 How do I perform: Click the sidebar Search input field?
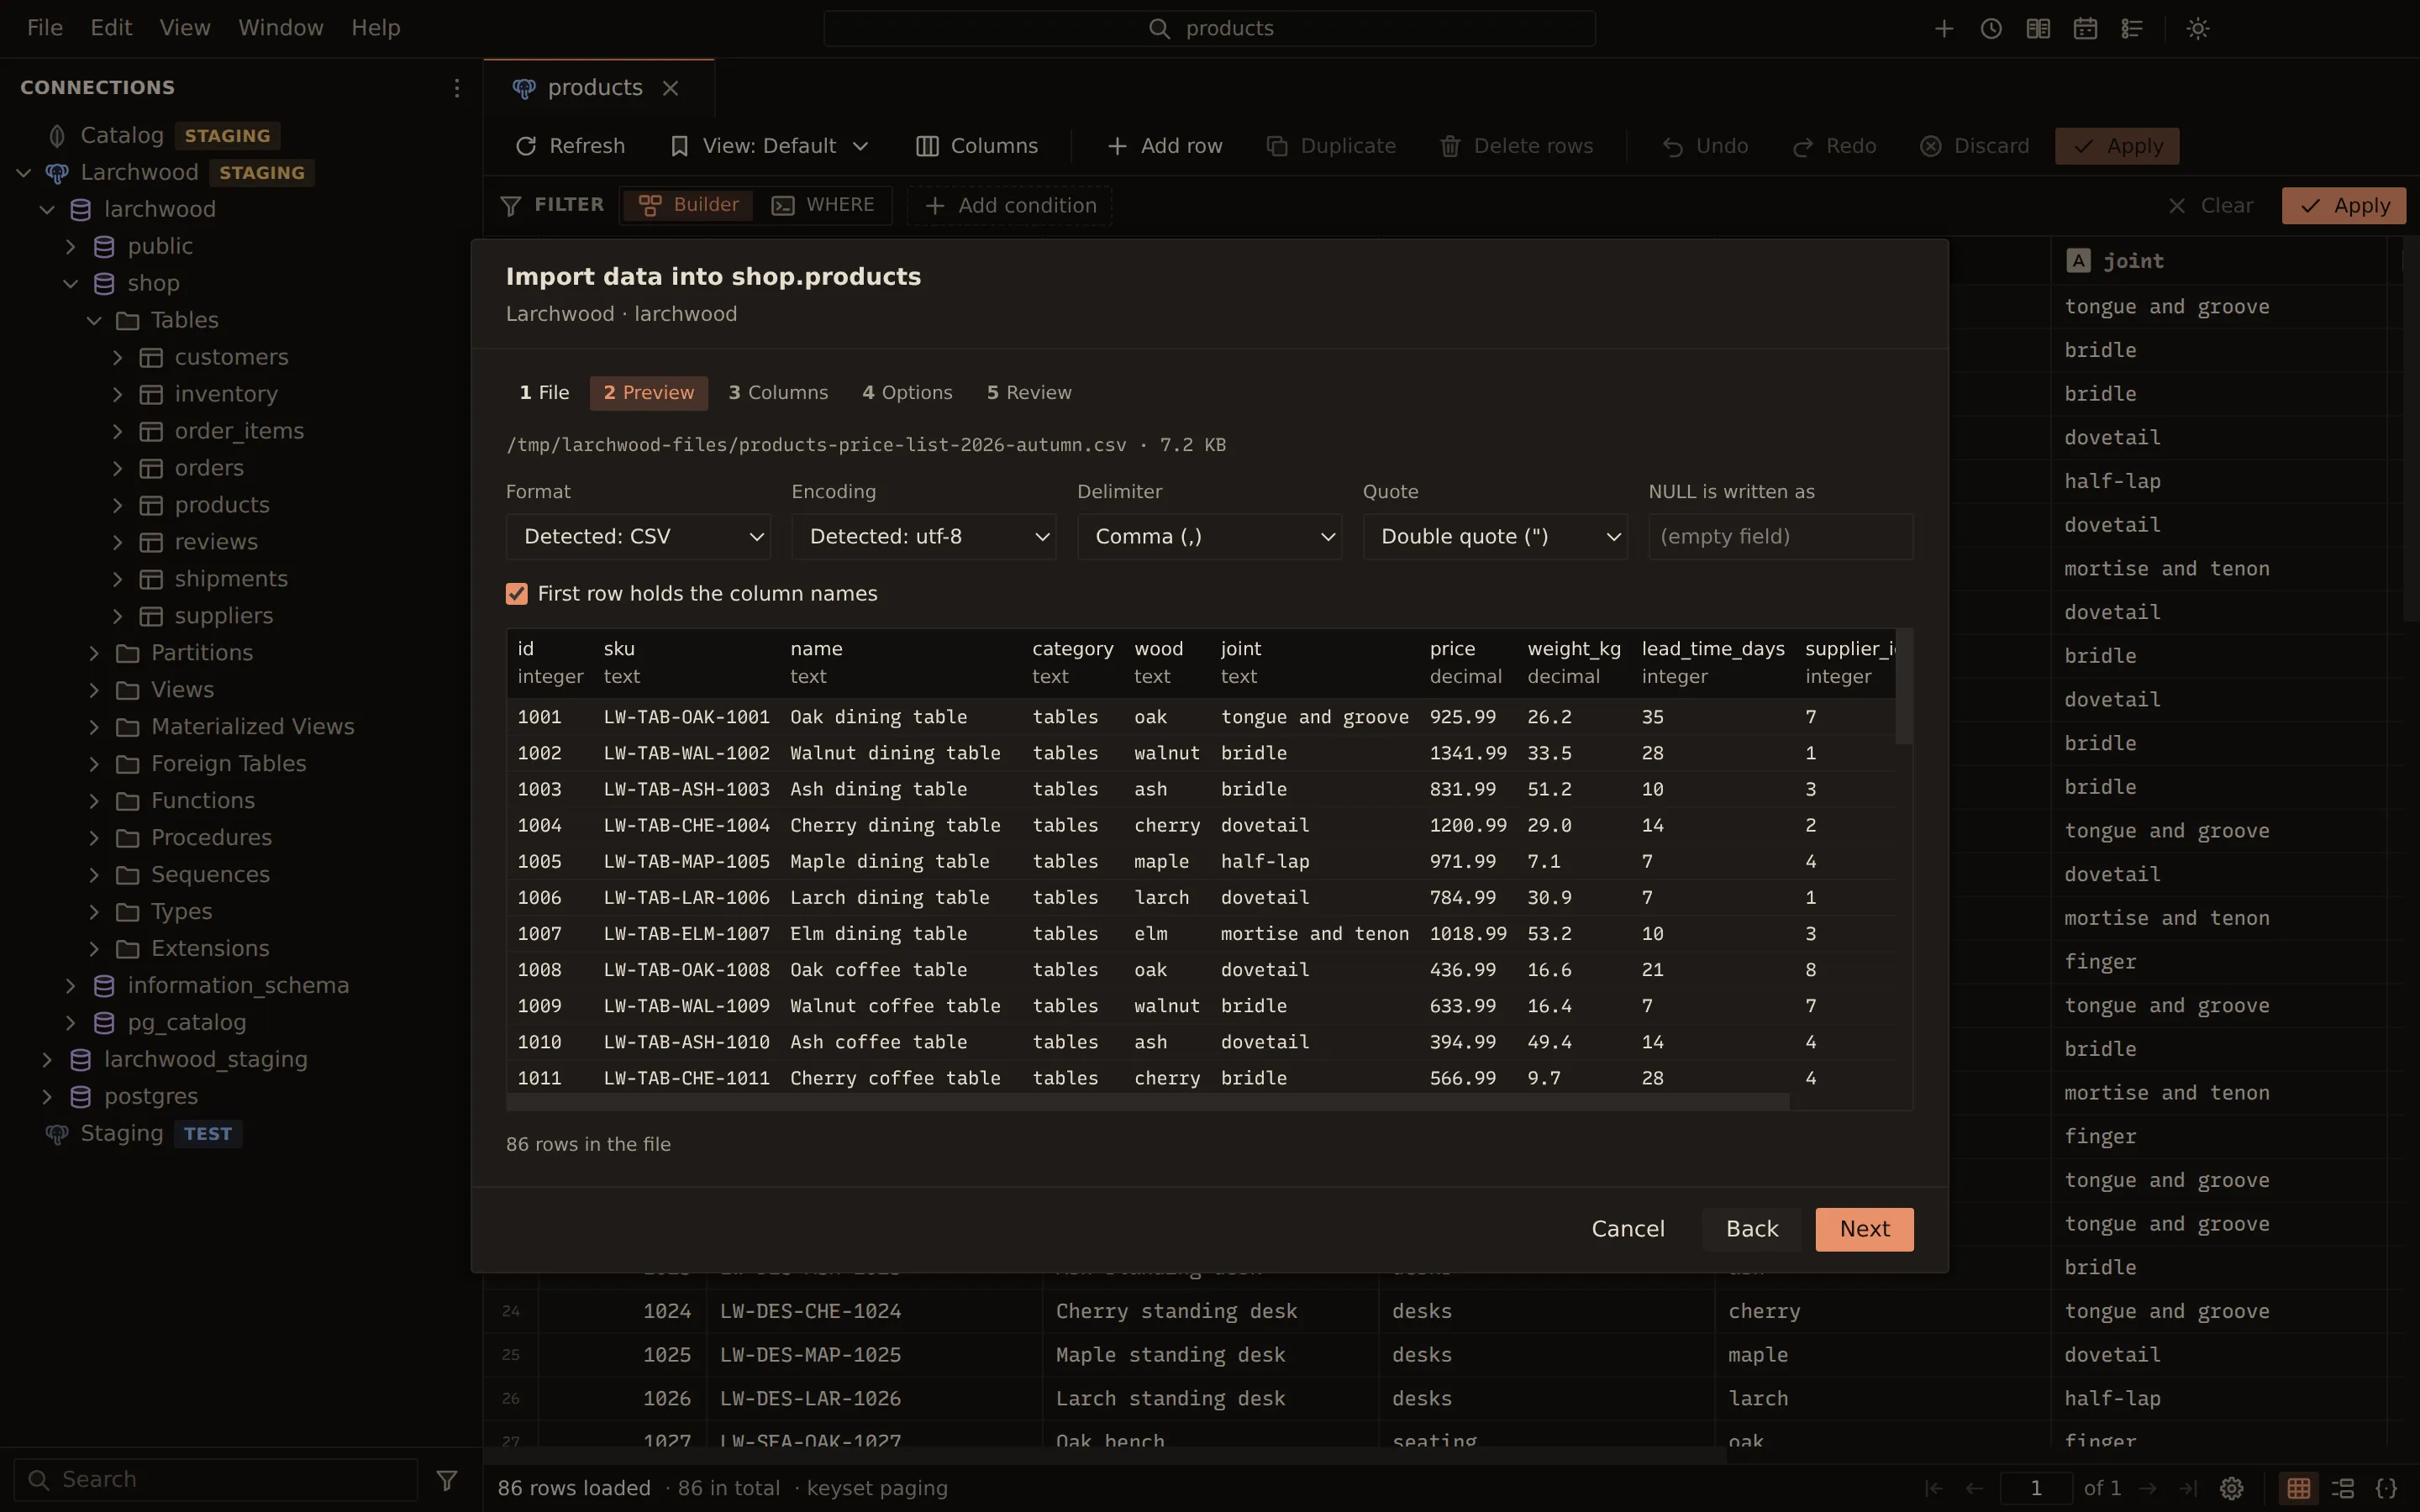point(215,1479)
